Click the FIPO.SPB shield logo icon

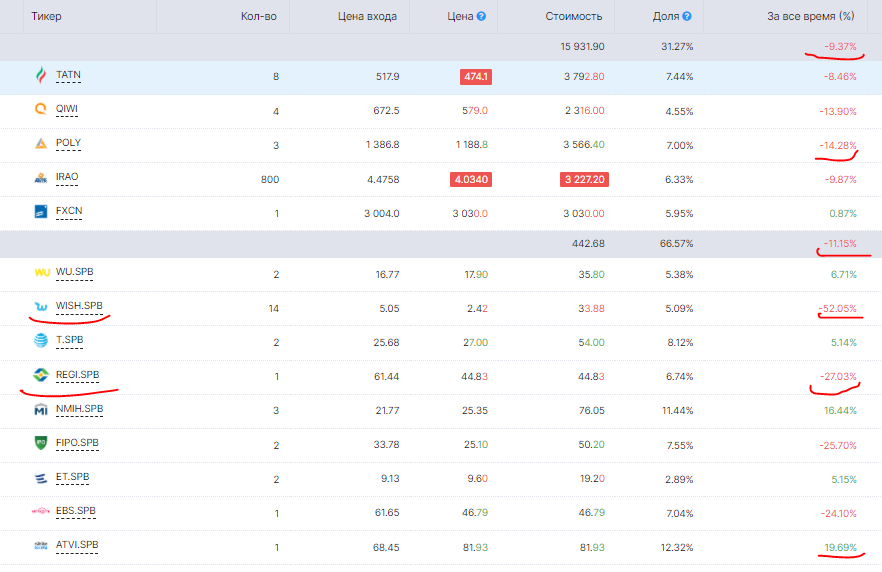click(x=40, y=443)
